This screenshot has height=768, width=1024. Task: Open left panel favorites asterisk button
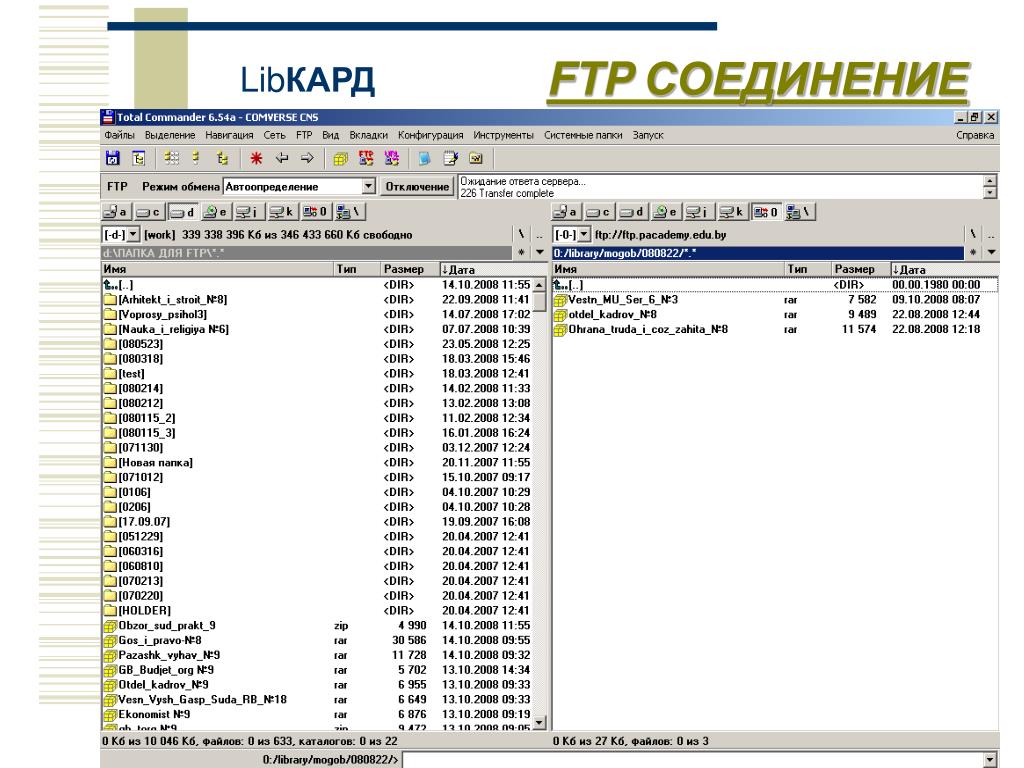click(x=521, y=252)
